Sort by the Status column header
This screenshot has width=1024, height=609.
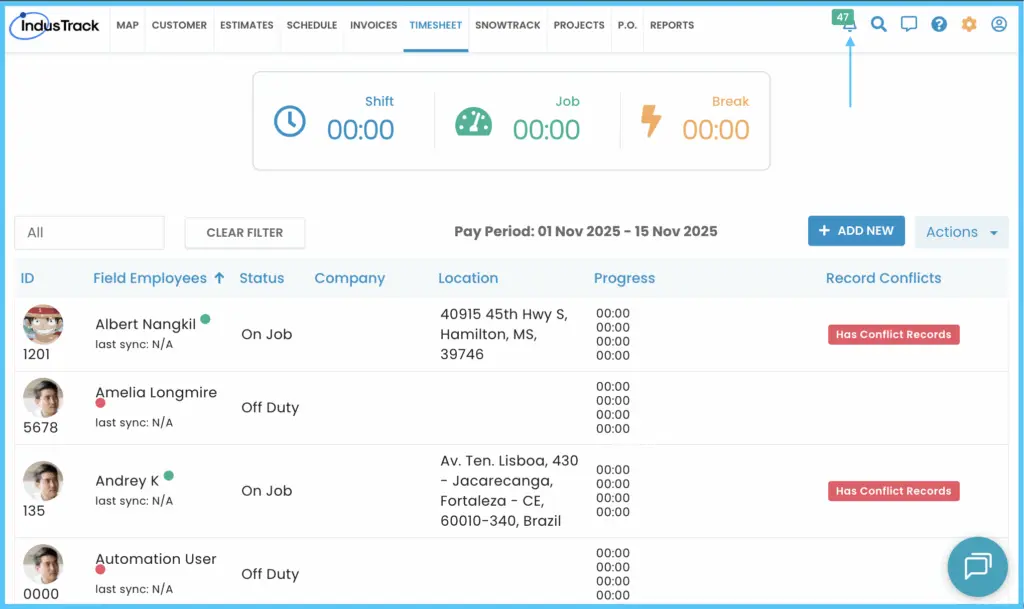point(261,278)
